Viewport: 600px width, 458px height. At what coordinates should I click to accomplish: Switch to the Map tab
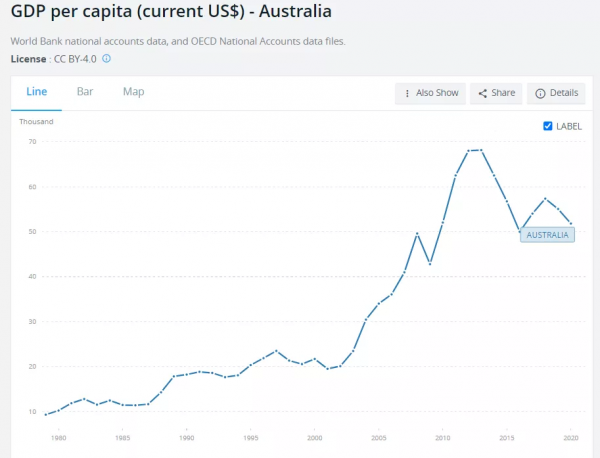coord(134,92)
